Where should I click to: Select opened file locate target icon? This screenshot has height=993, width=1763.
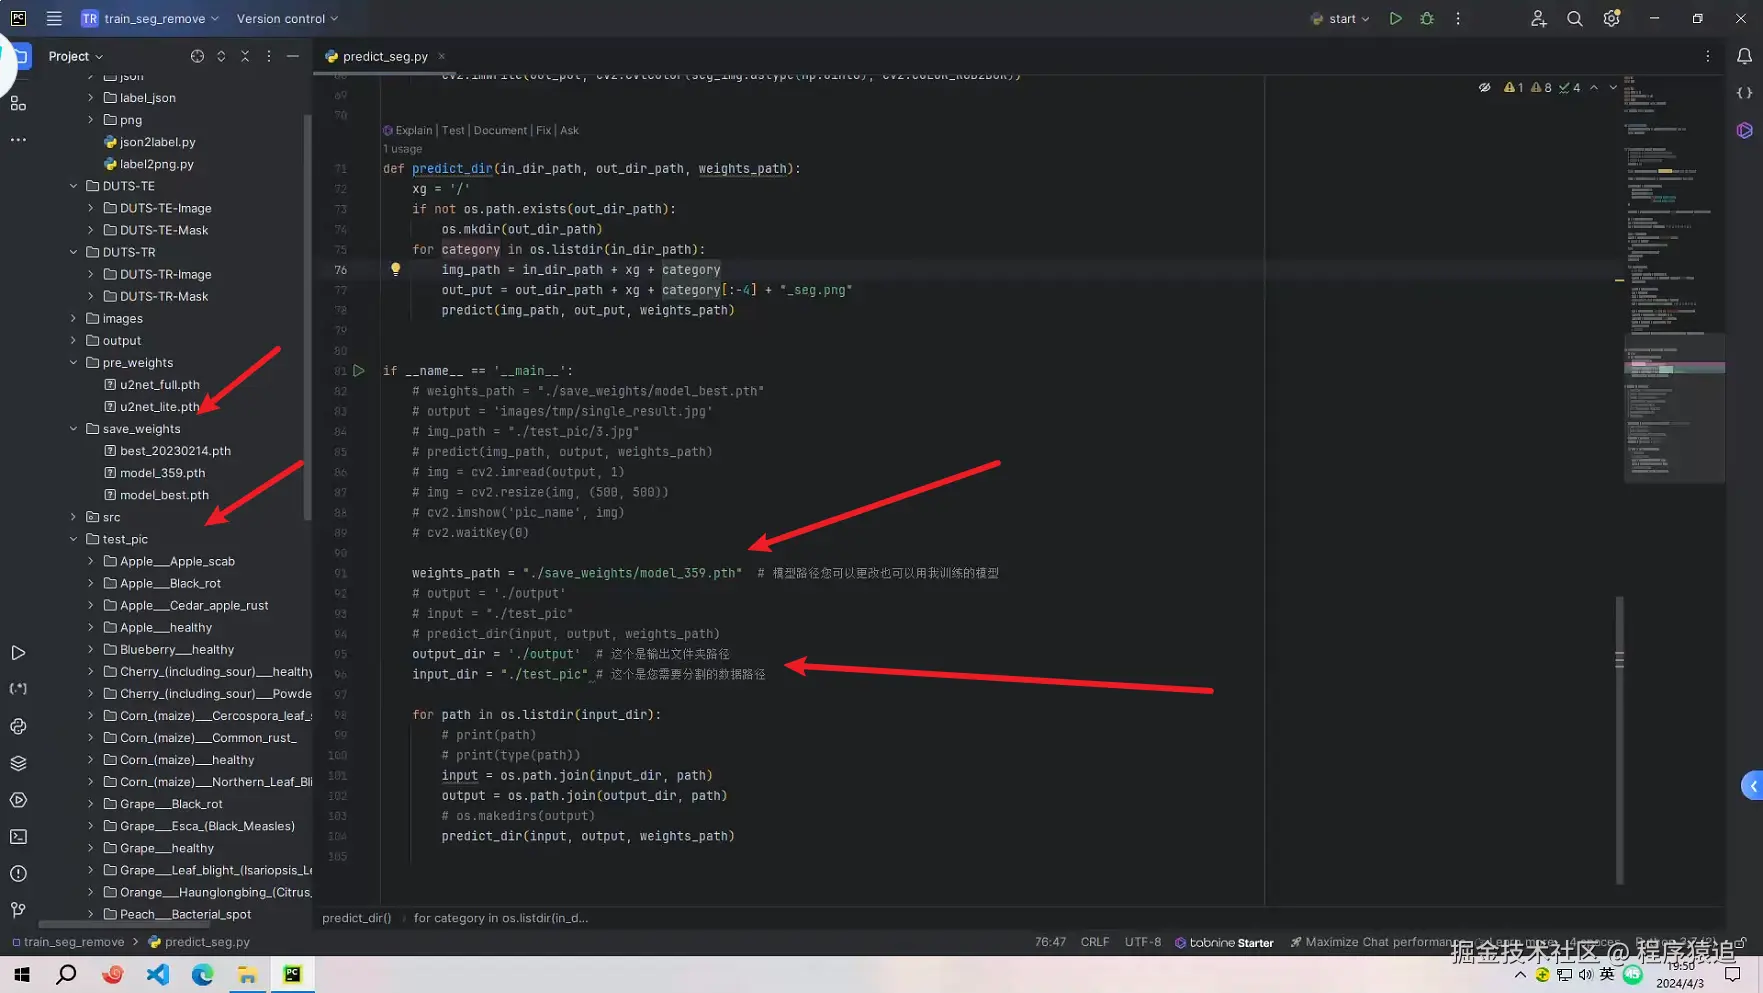tap(197, 56)
